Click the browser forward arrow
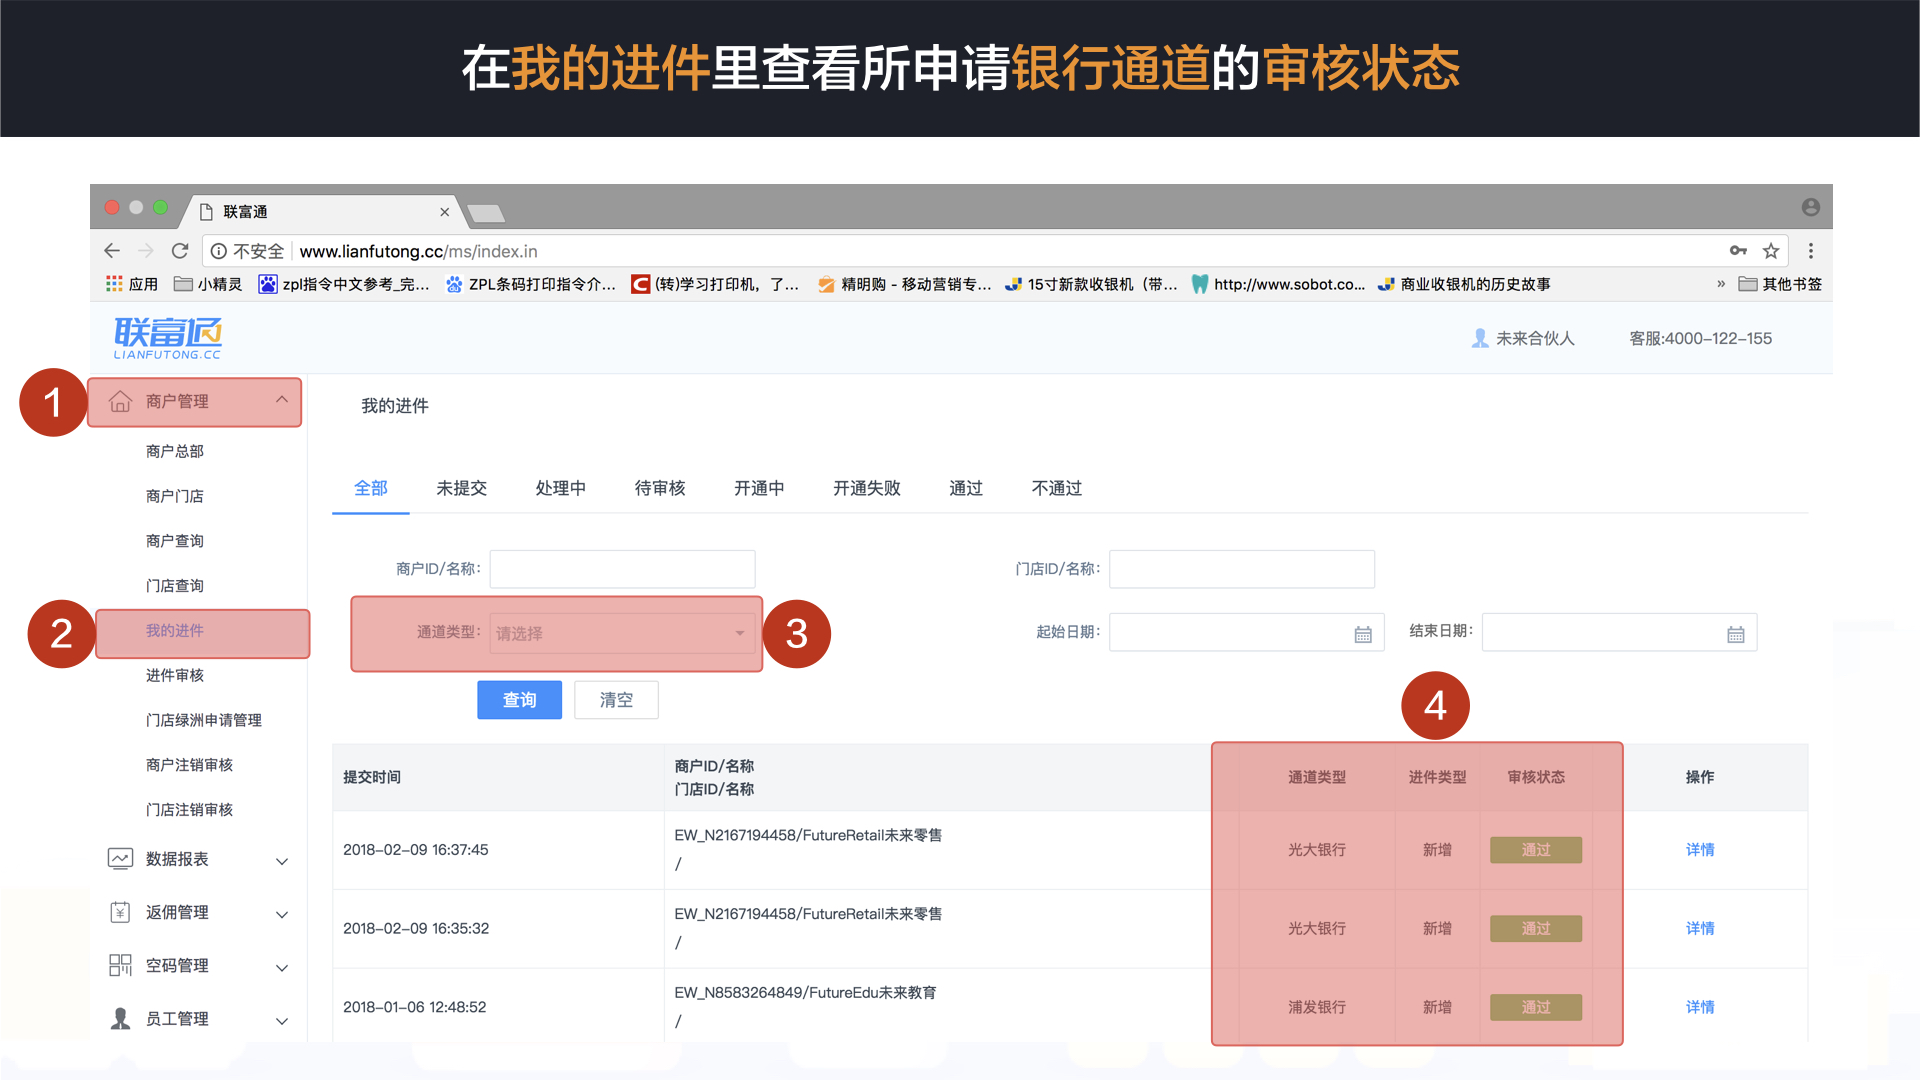 tap(146, 251)
